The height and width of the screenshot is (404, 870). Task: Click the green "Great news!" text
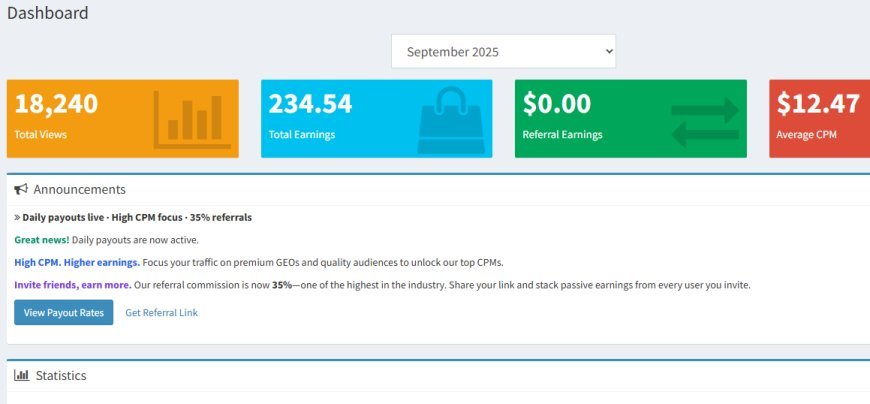tap(42, 240)
